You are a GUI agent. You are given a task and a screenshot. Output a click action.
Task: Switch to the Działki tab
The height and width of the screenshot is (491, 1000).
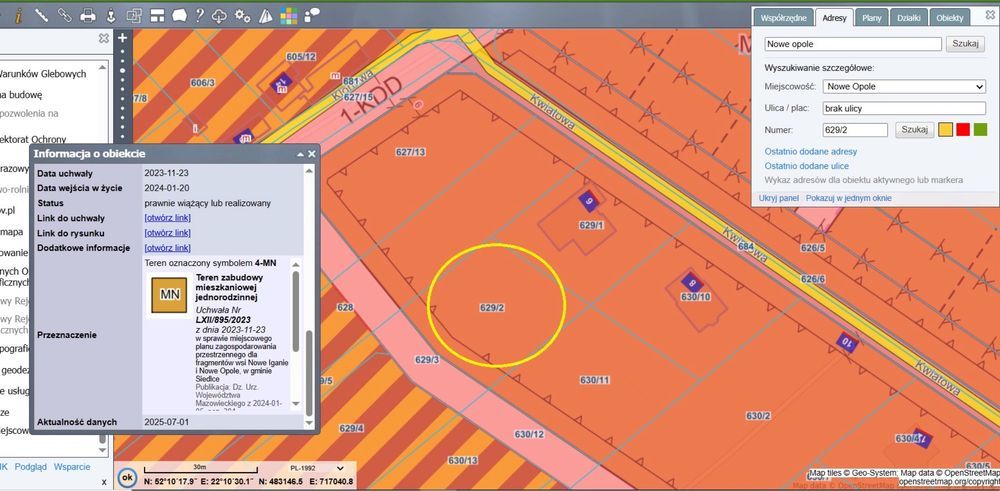[x=908, y=18]
